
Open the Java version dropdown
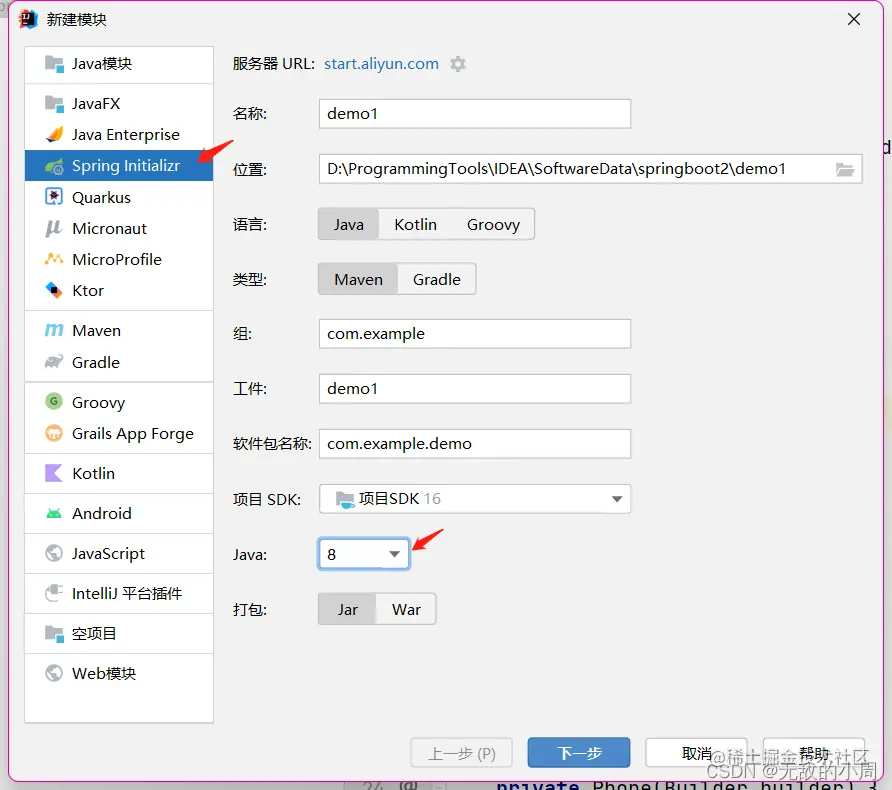364,554
